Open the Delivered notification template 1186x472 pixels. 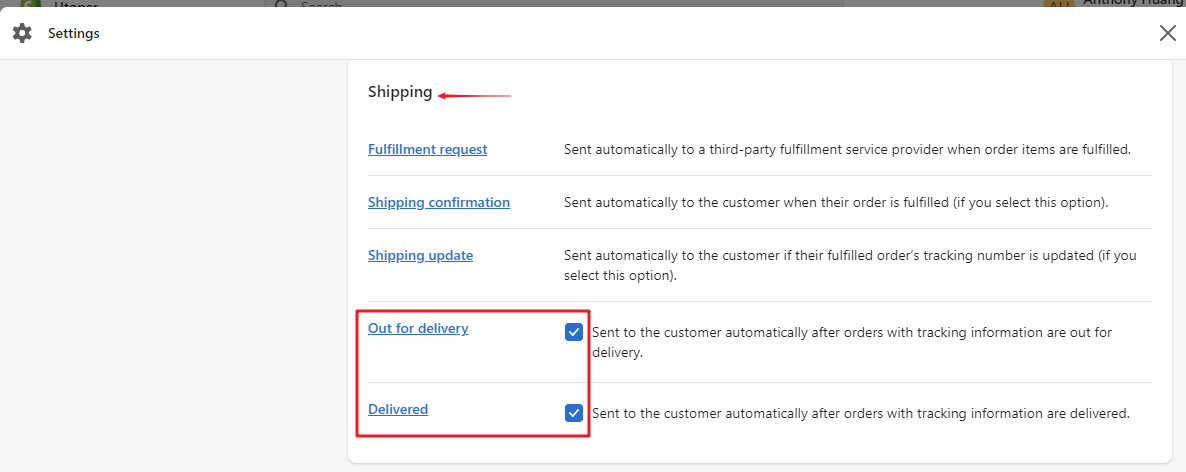[x=397, y=409]
